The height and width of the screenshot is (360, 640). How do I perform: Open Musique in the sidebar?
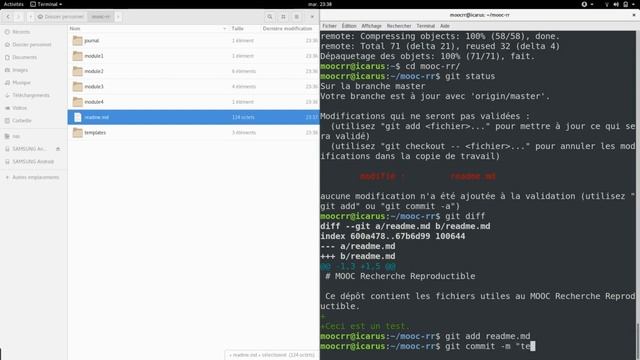pyautogui.click(x=21, y=82)
